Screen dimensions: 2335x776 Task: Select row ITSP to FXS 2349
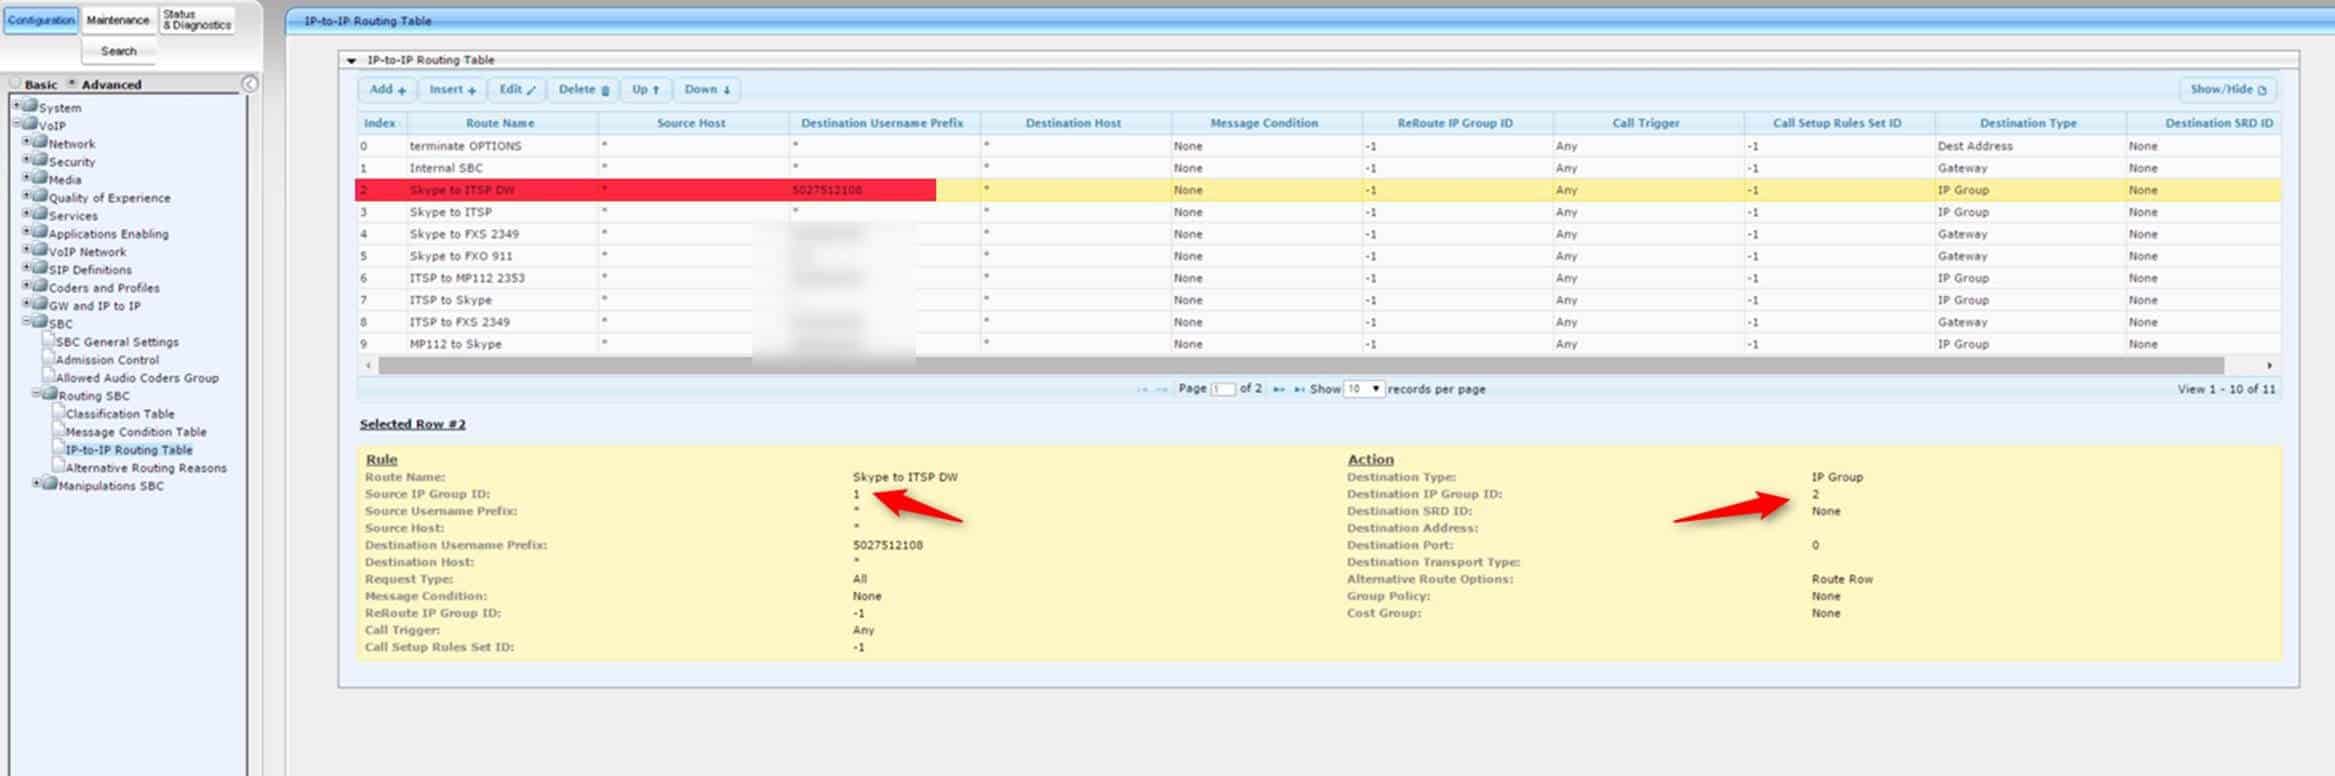[1318, 322]
